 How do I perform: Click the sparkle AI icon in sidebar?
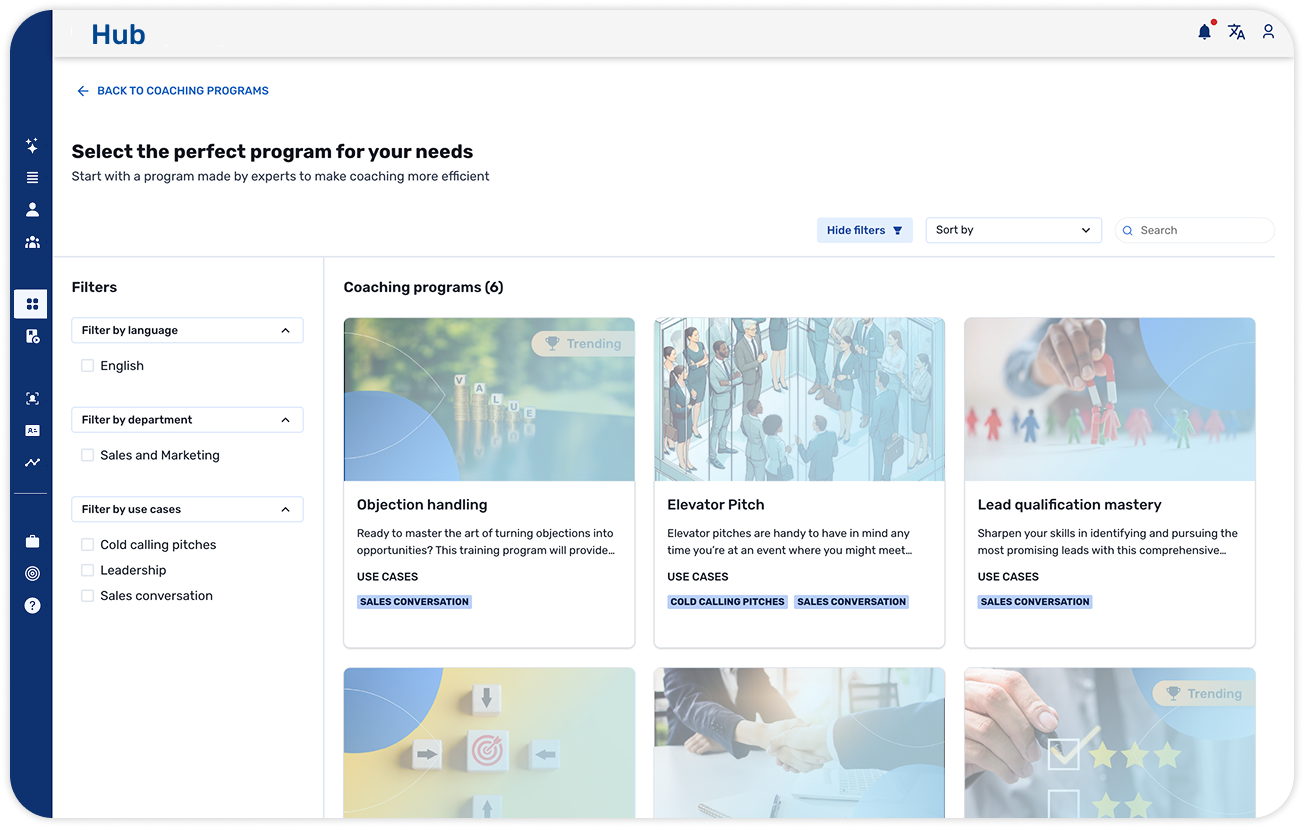pos(32,146)
